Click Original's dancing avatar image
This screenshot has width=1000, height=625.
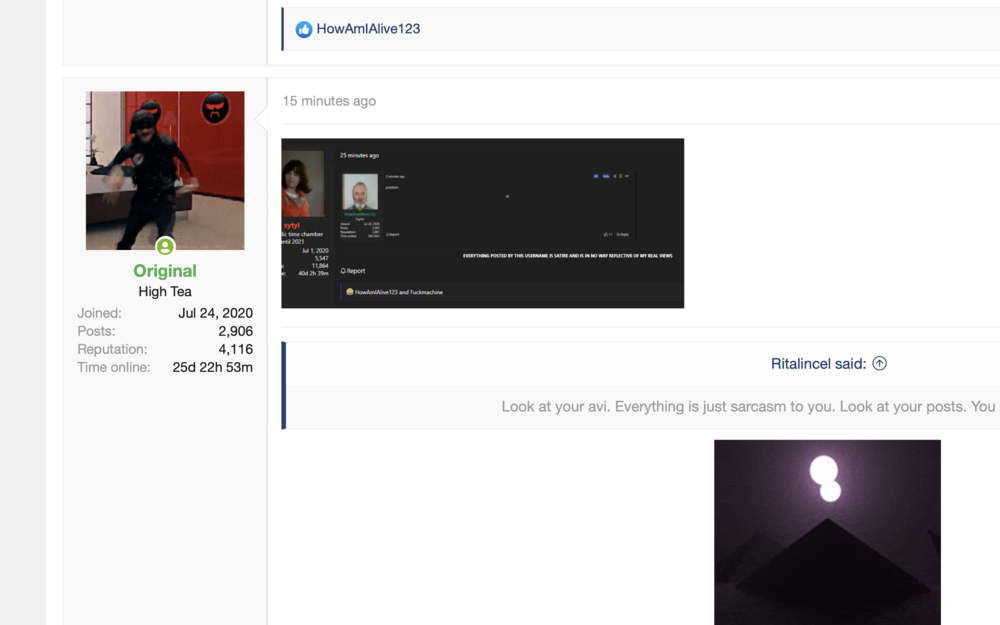pyautogui.click(x=165, y=170)
